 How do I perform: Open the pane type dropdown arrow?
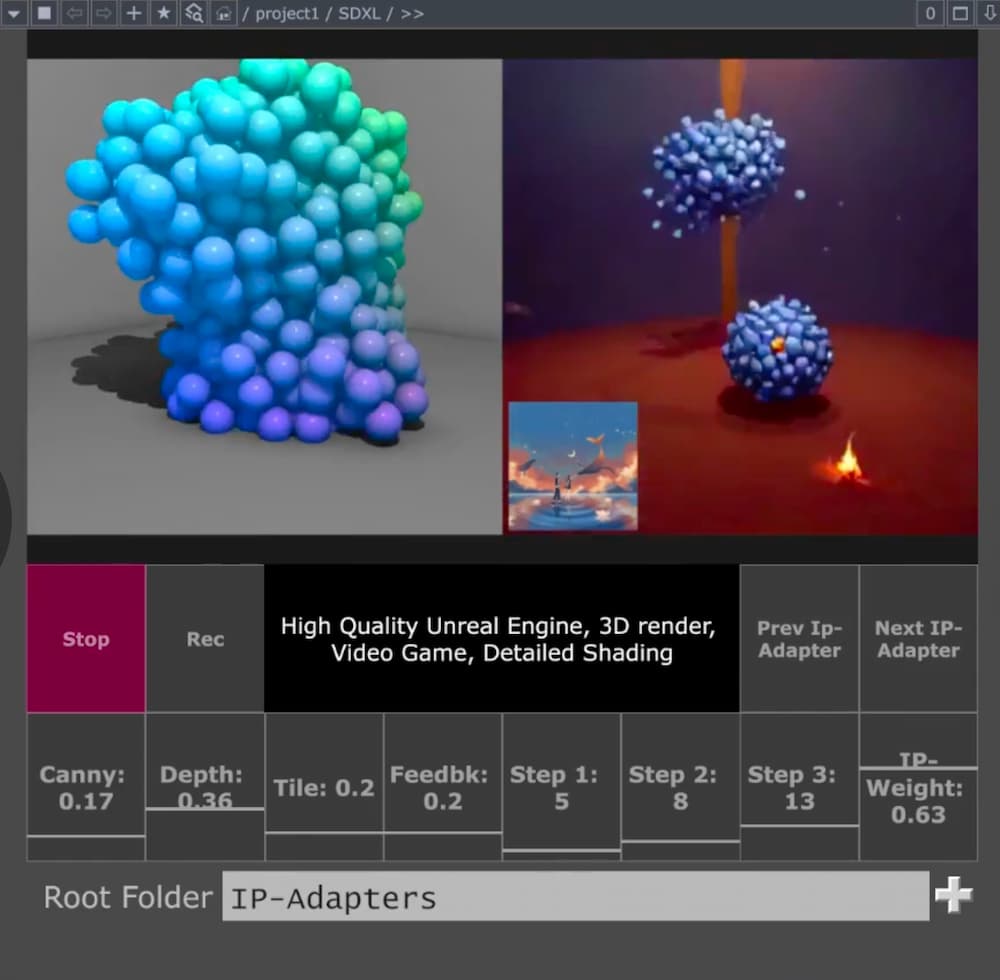13,13
